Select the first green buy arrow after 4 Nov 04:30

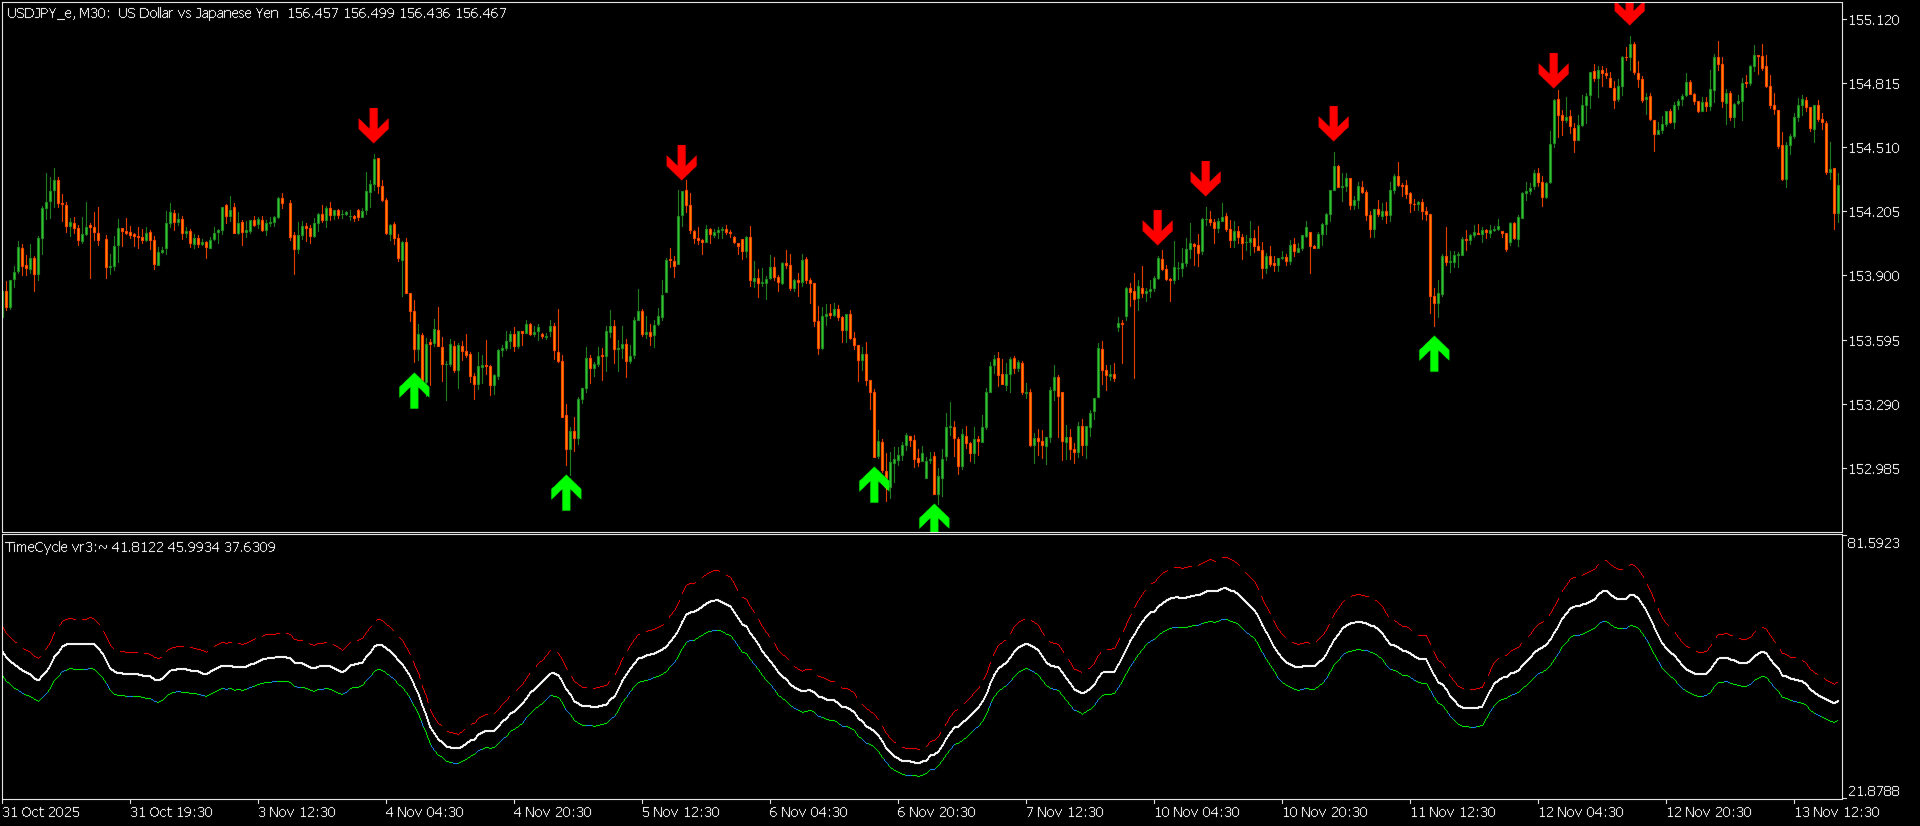click(414, 391)
